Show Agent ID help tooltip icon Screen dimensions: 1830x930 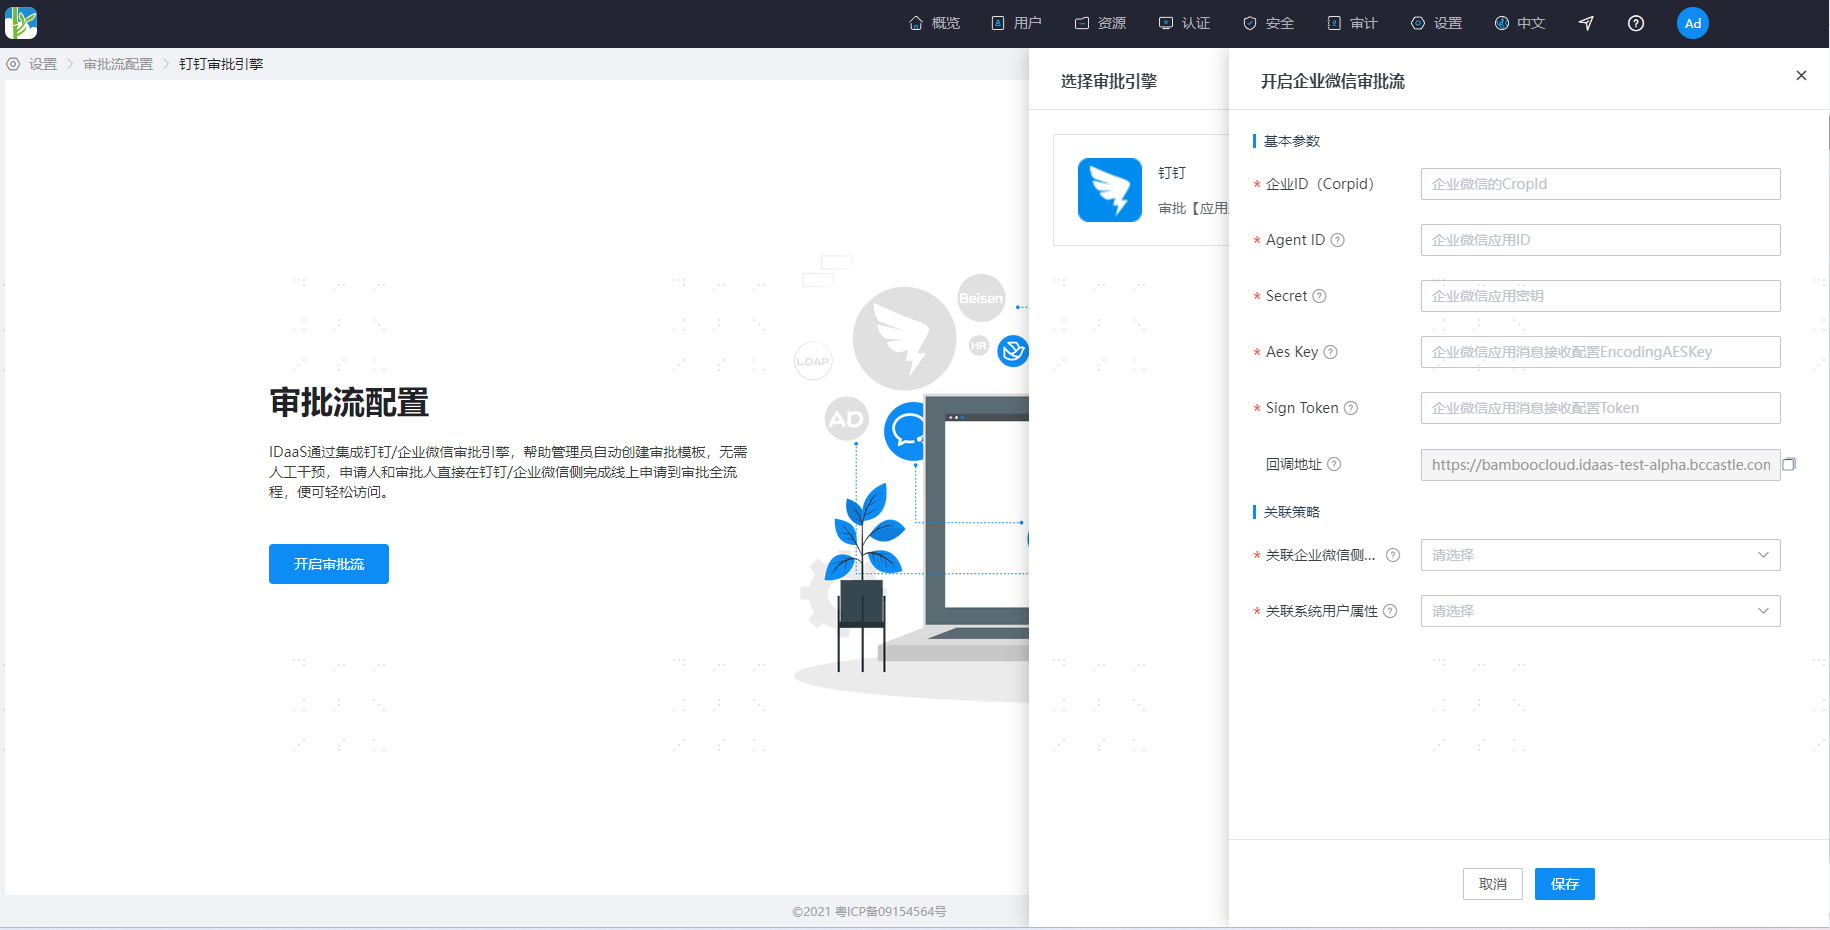click(x=1338, y=240)
